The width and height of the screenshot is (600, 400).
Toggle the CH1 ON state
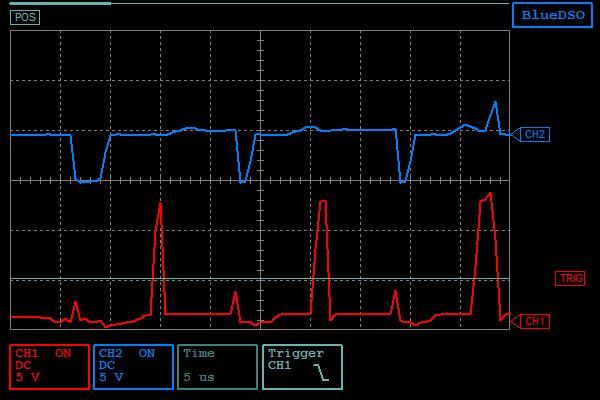tap(63, 353)
